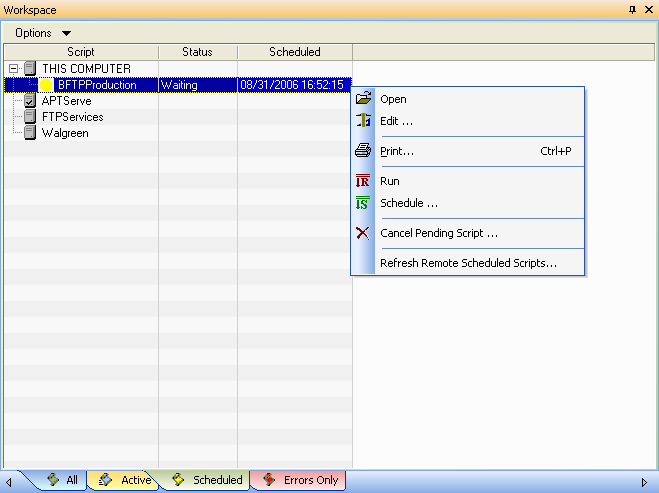Click the THIS COMPUTER server icon
This screenshot has height=493, width=659.
(30, 68)
